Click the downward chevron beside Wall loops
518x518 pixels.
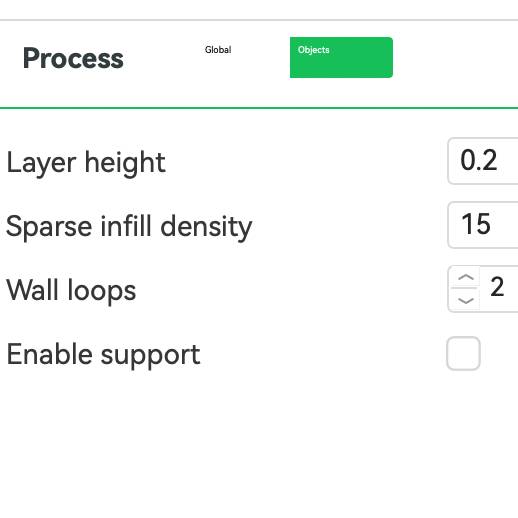tap(466, 301)
